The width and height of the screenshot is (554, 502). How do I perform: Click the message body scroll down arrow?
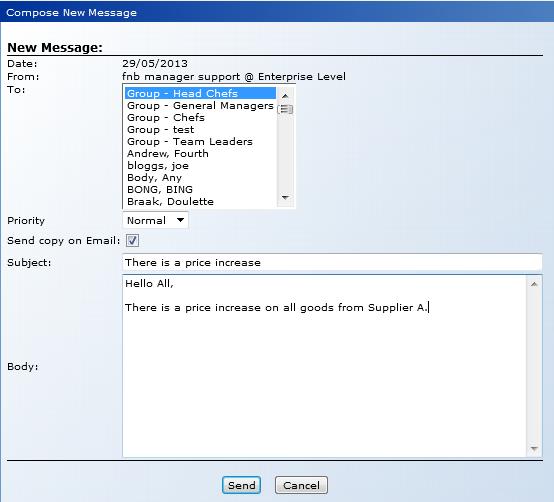point(534,449)
